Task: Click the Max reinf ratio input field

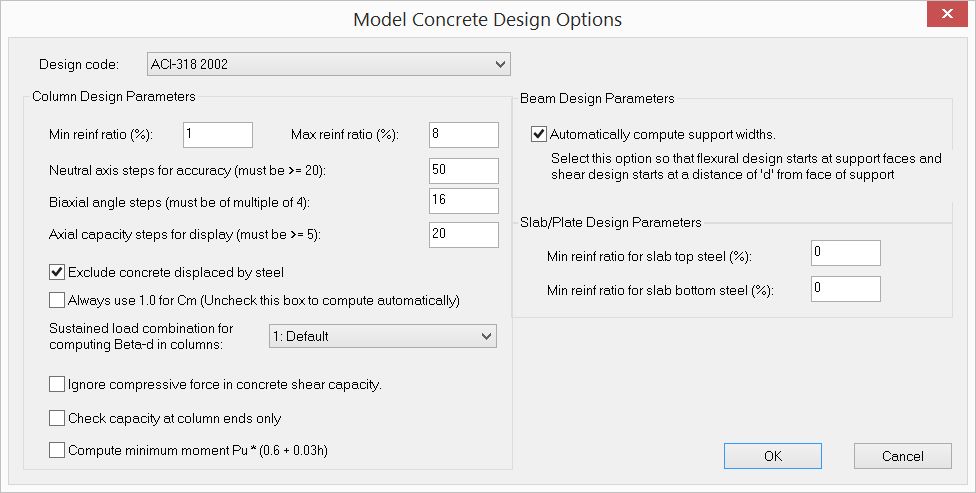Action: click(x=463, y=134)
